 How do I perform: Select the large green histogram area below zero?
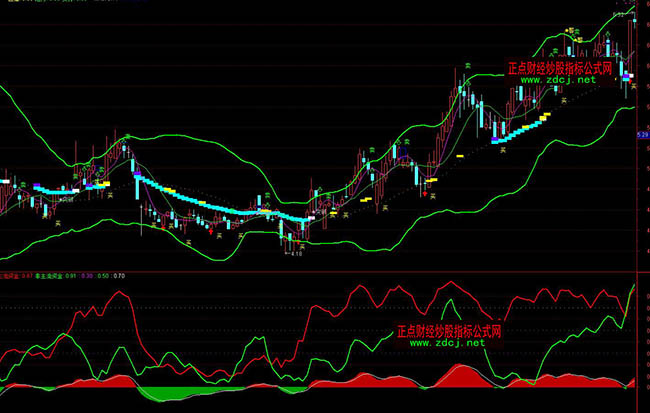pos(158,393)
